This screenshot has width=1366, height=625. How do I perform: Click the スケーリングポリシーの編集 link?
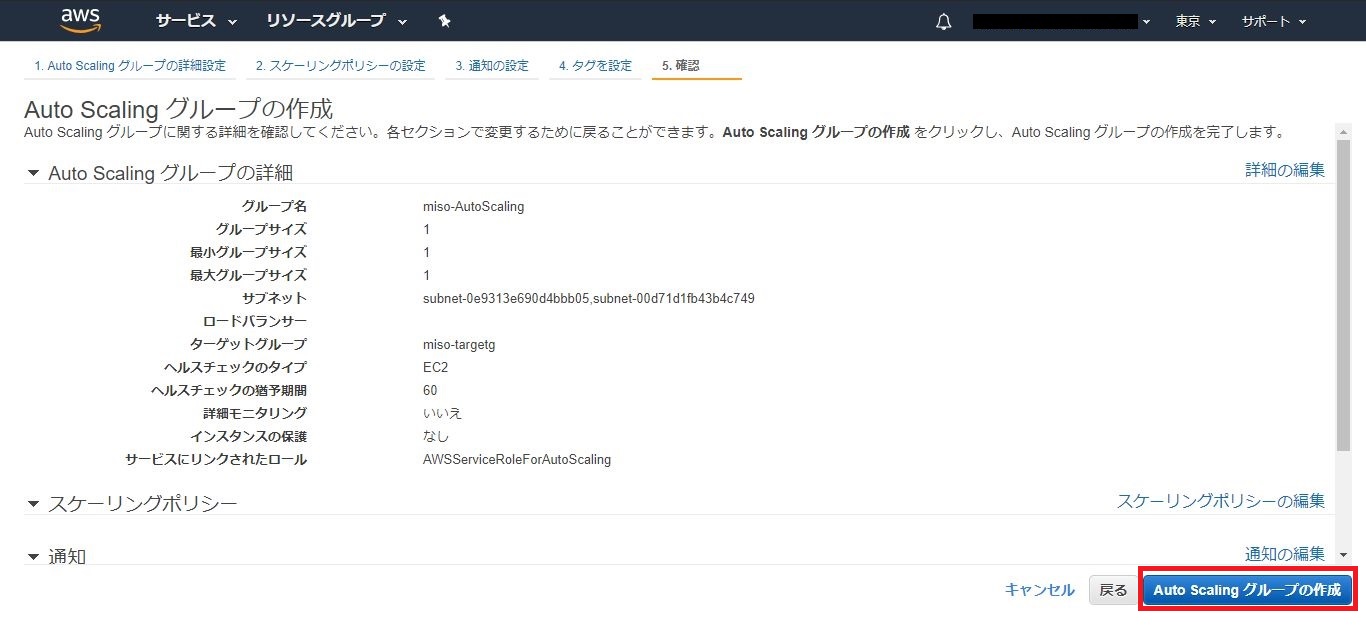(x=1220, y=501)
